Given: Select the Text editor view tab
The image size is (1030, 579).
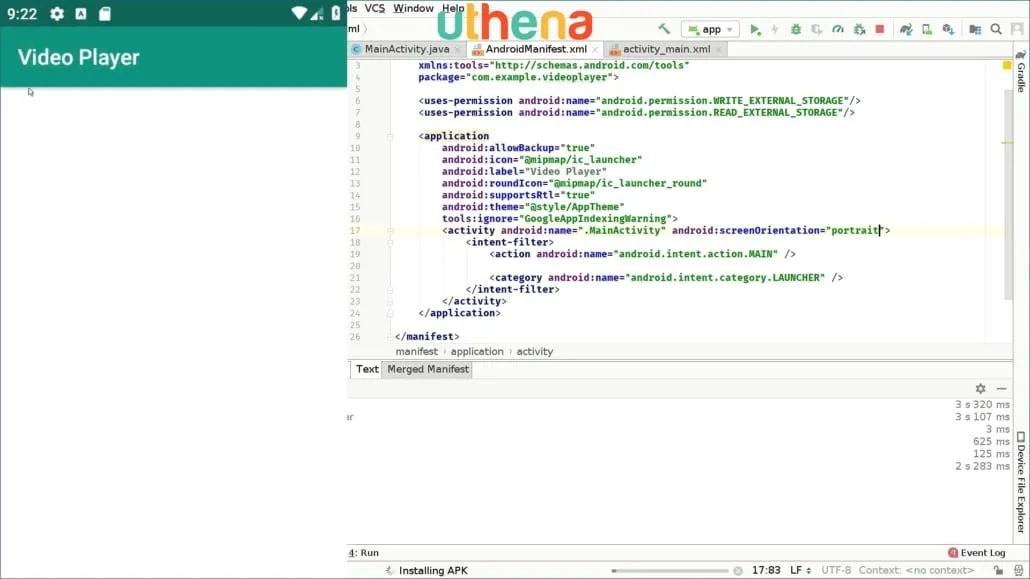Looking at the screenshot, I should click(x=367, y=369).
